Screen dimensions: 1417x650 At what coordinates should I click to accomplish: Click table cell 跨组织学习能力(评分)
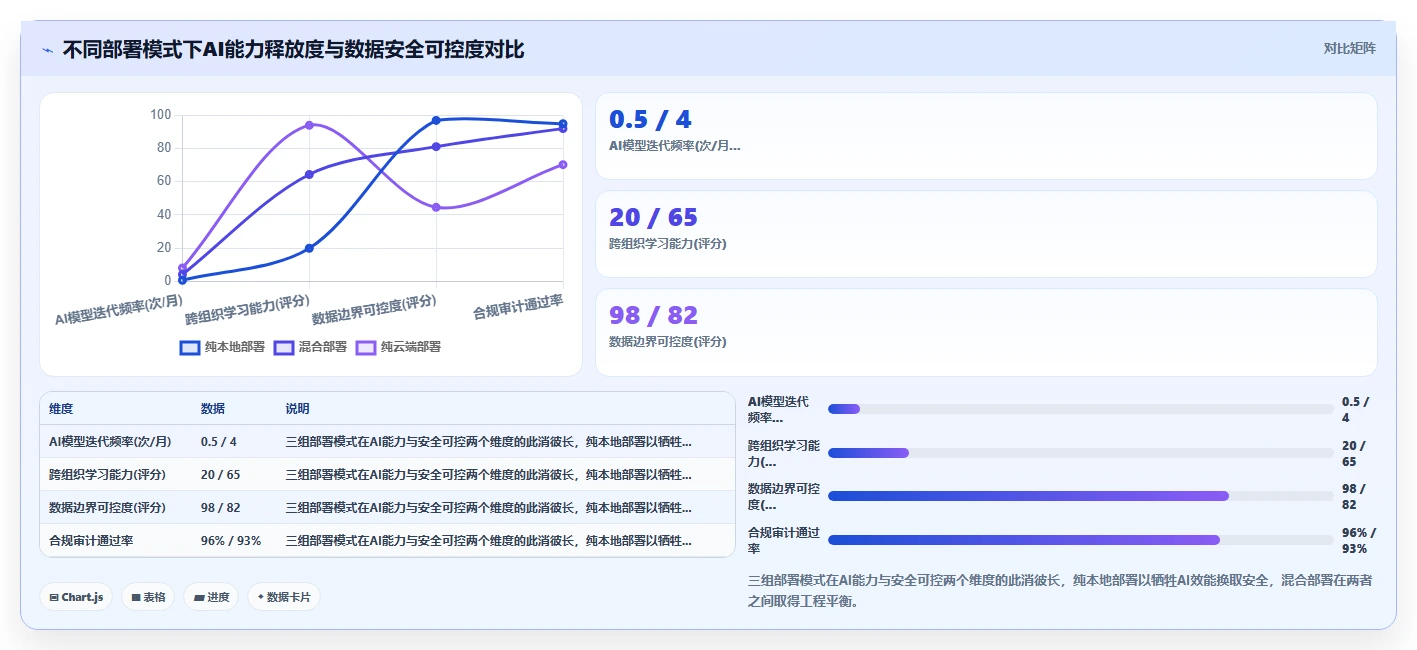coord(107,475)
